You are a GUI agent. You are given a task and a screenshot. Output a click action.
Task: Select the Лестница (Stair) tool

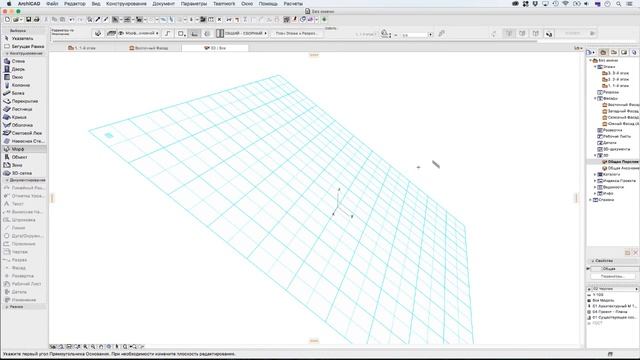(x=22, y=109)
